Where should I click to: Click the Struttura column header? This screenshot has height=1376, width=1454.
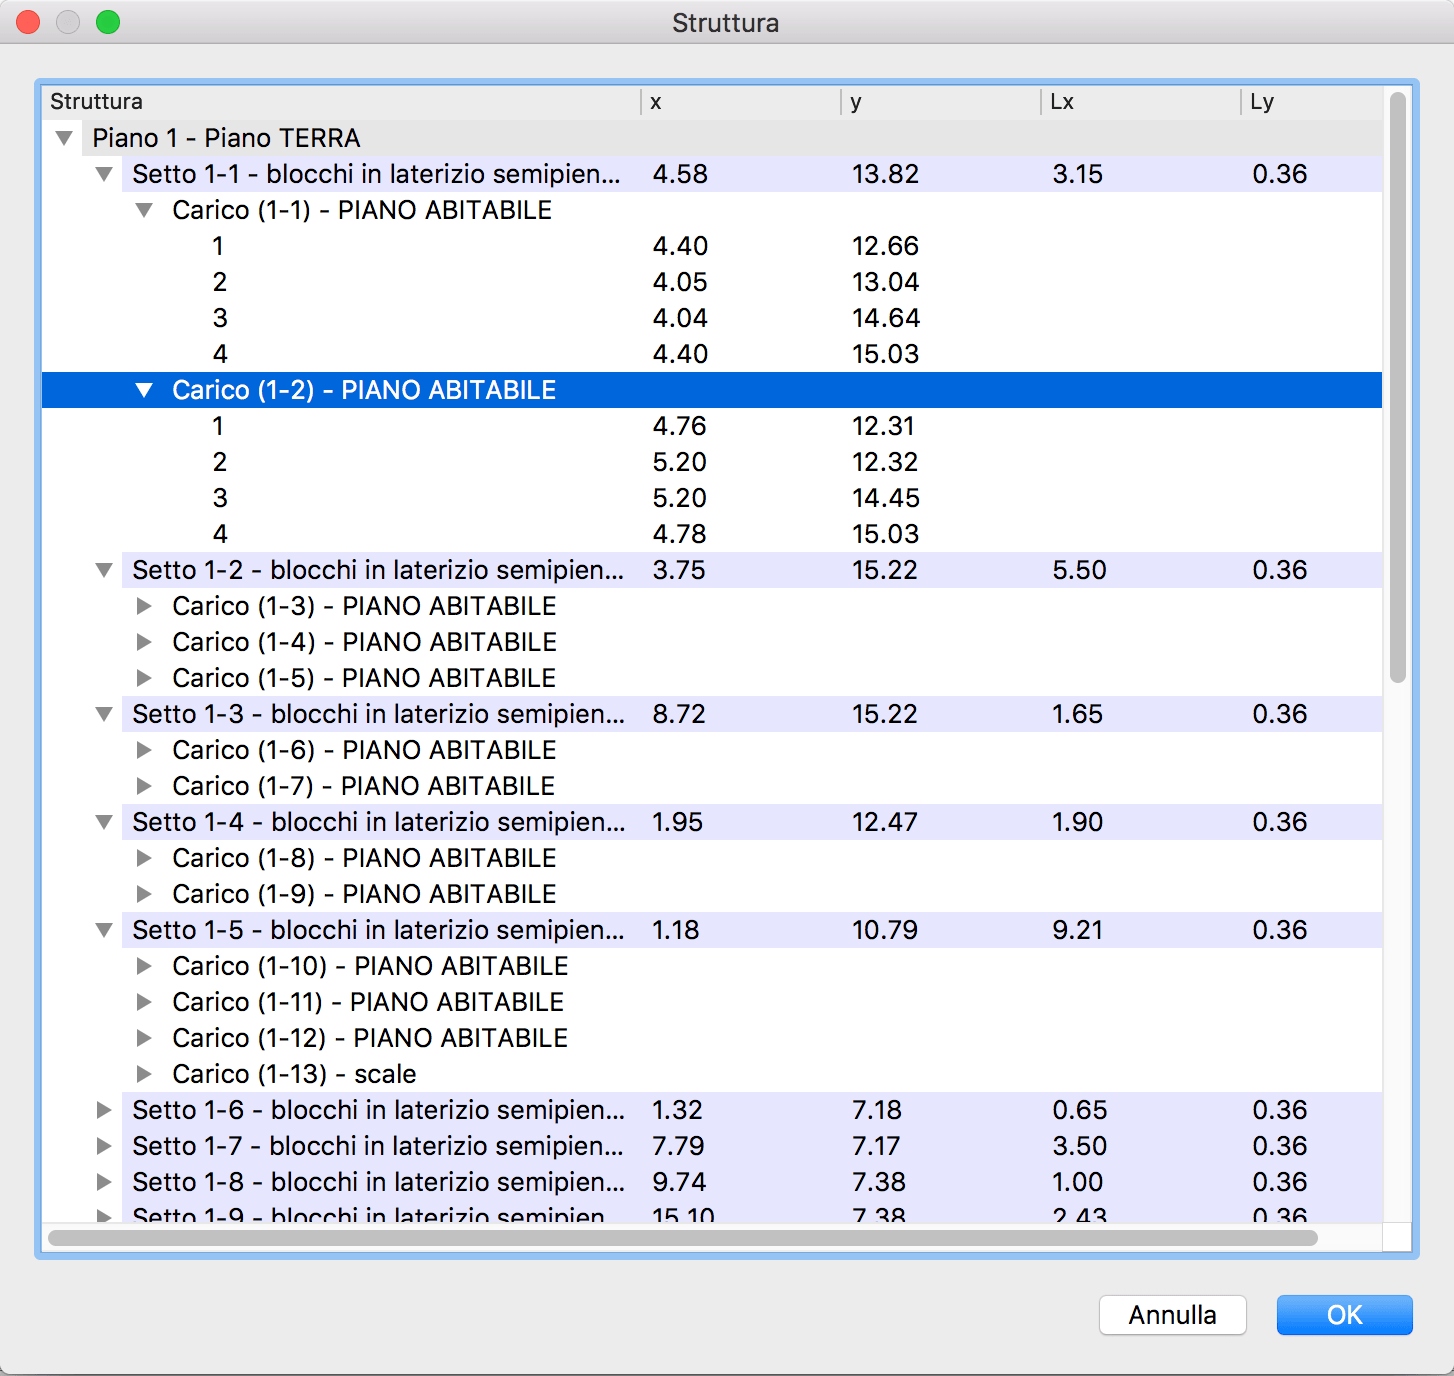point(341,102)
